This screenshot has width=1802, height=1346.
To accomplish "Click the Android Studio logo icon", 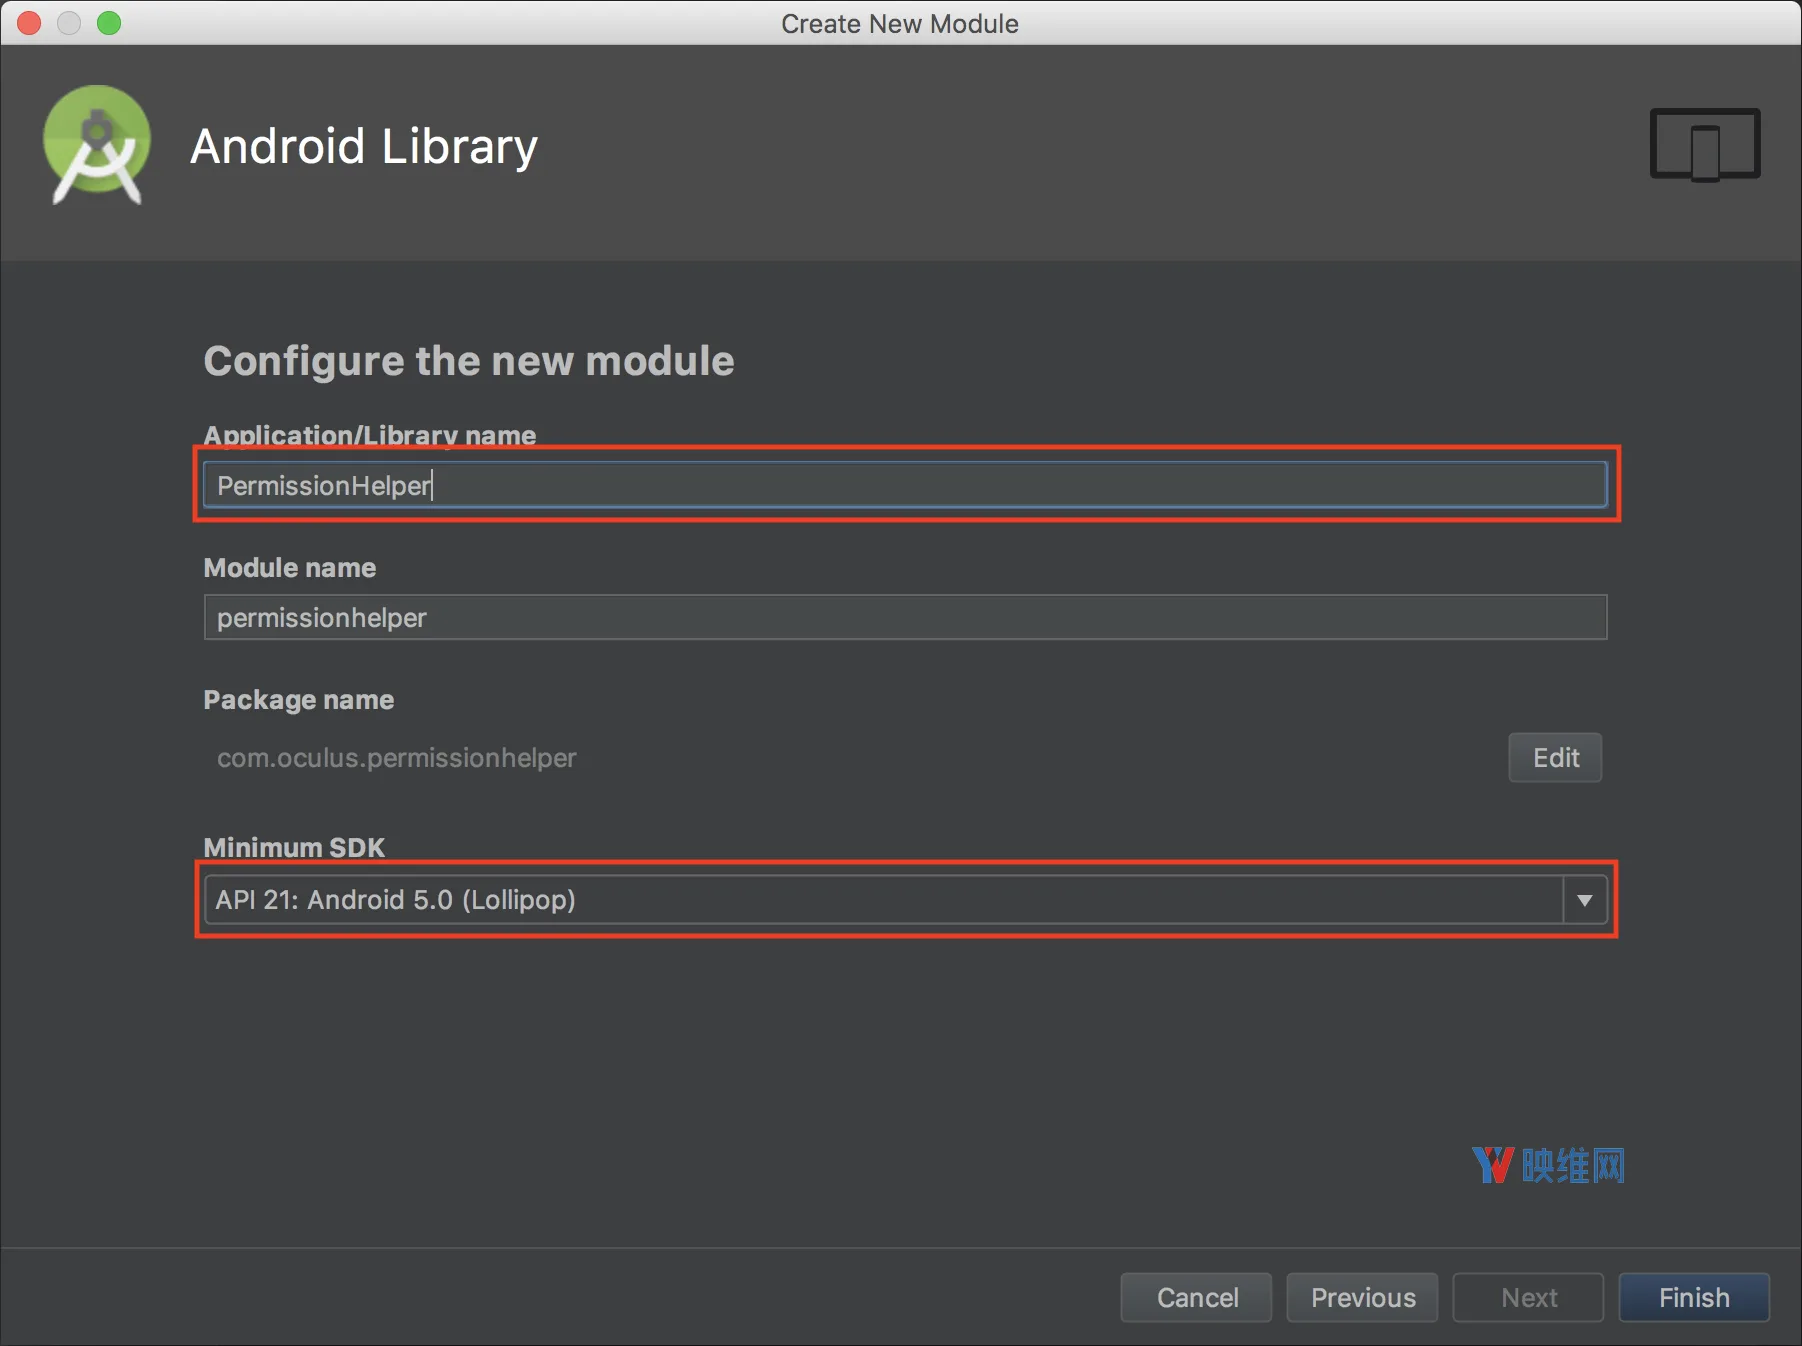I will tap(97, 146).
